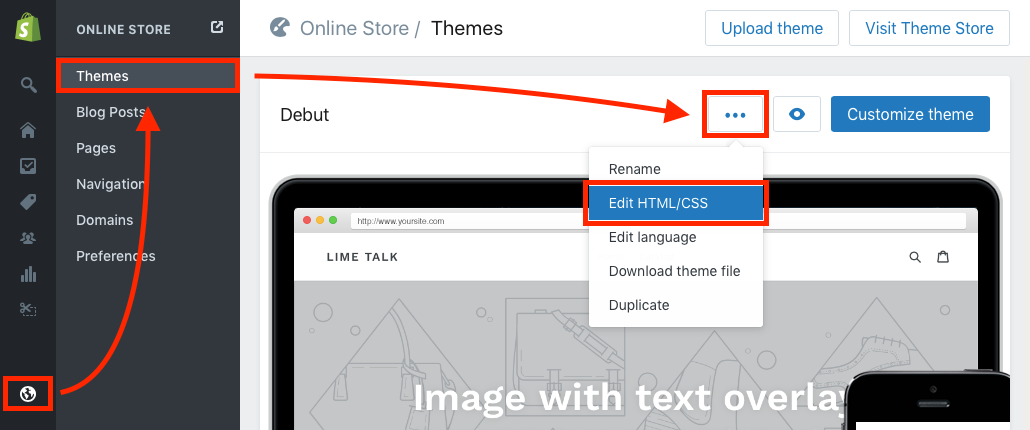
Task: Click the theme preview laptop image
Action: 636,302
